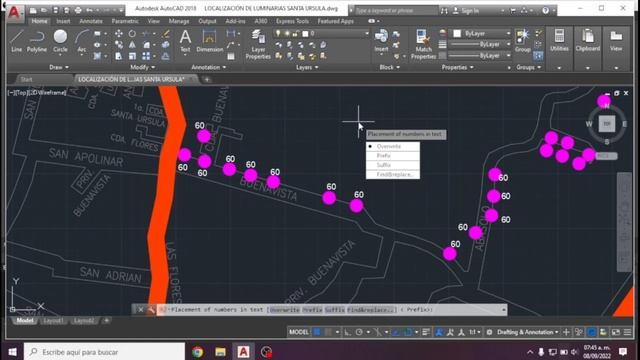Open the View panel in ribbon
Screen dimensions: 640x360
pyautogui.click(x=616, y=41)
